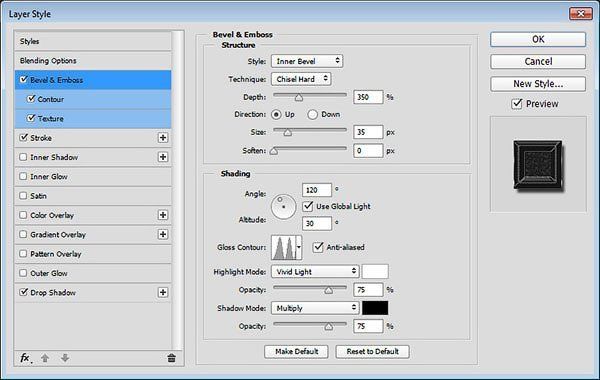
Task: Open the Technique dropdown showing Chisel Hard
Action: pyautogui.click(x=301, y=79)
